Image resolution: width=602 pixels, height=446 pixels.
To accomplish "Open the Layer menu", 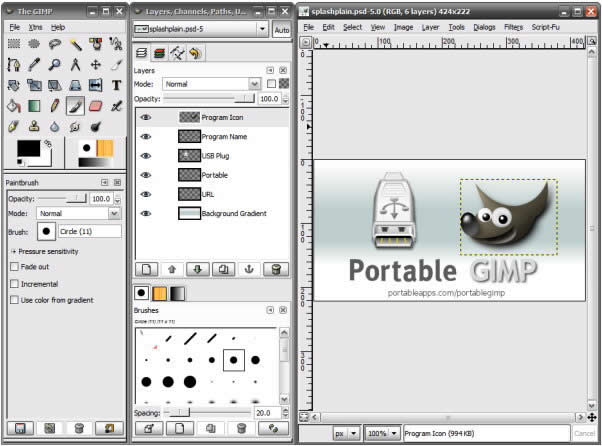I will [430, 27].
